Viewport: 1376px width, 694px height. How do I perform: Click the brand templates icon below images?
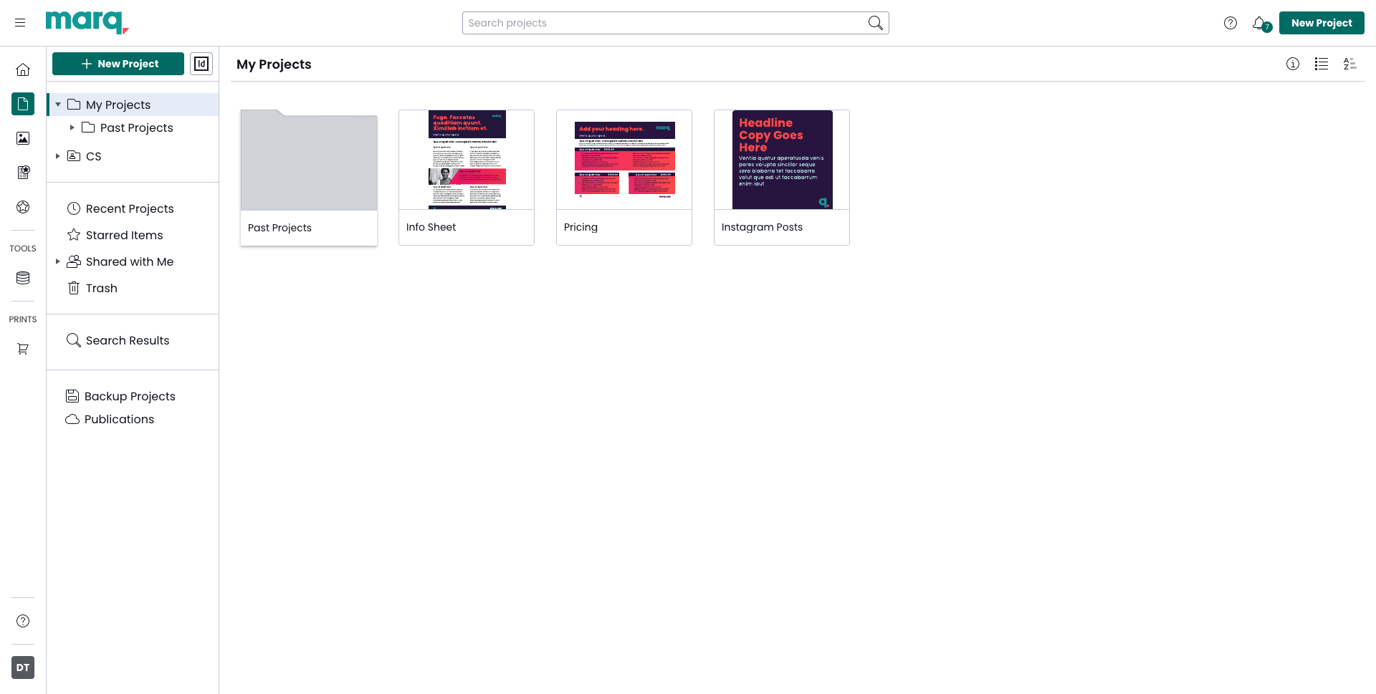click(22, 172)
